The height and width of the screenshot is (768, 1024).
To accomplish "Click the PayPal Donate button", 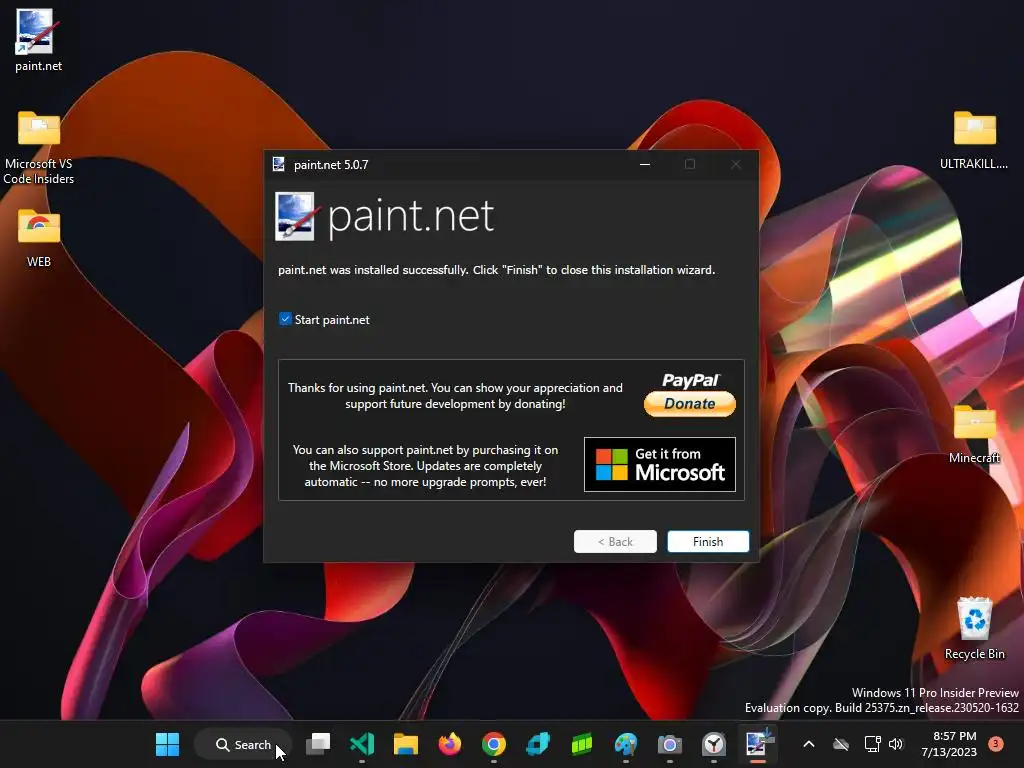I will coord(690,394).
